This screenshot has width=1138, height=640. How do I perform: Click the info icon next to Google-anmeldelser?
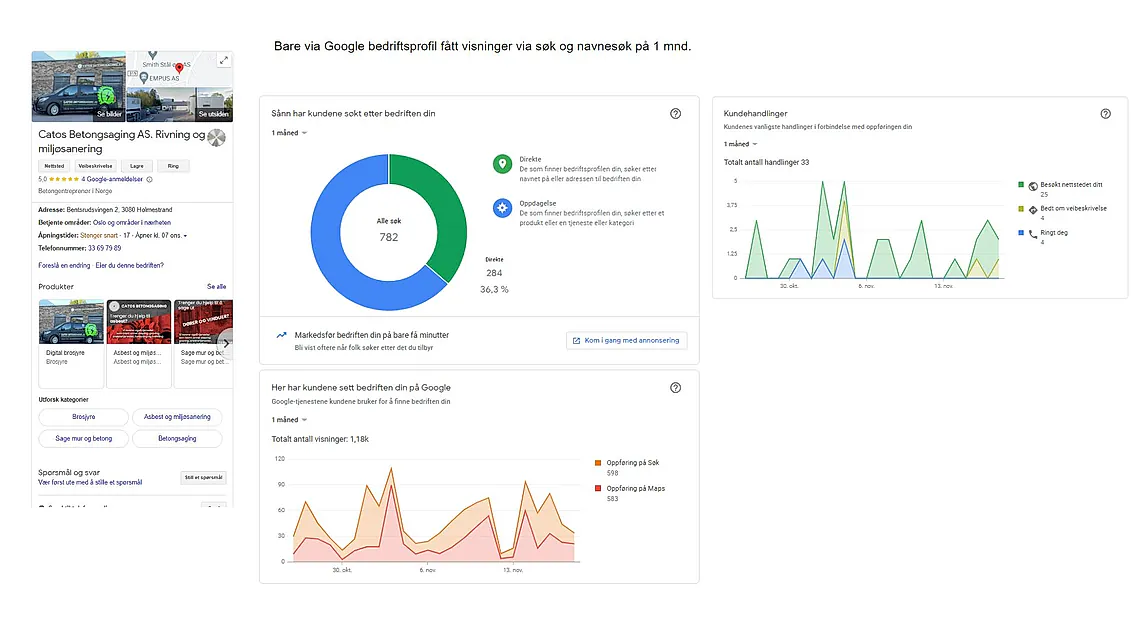150,179
